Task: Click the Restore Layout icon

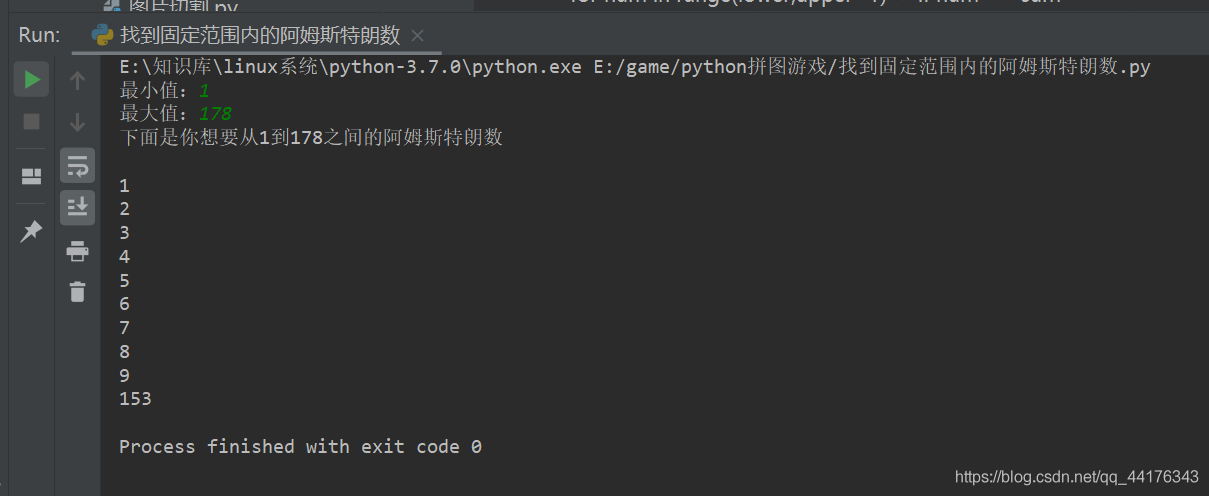Action: (31, 177)
